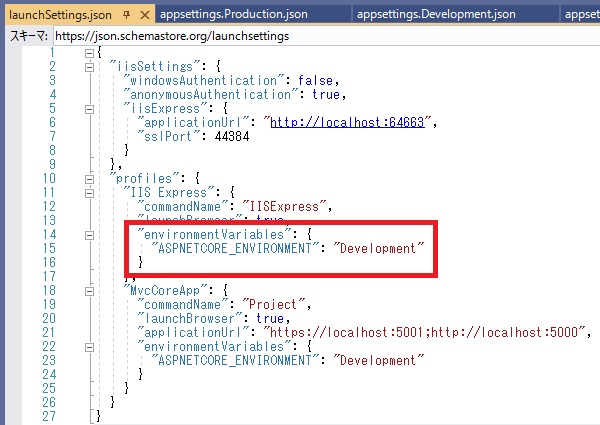Collapse the iisExpress block

(x=89, y=109)
